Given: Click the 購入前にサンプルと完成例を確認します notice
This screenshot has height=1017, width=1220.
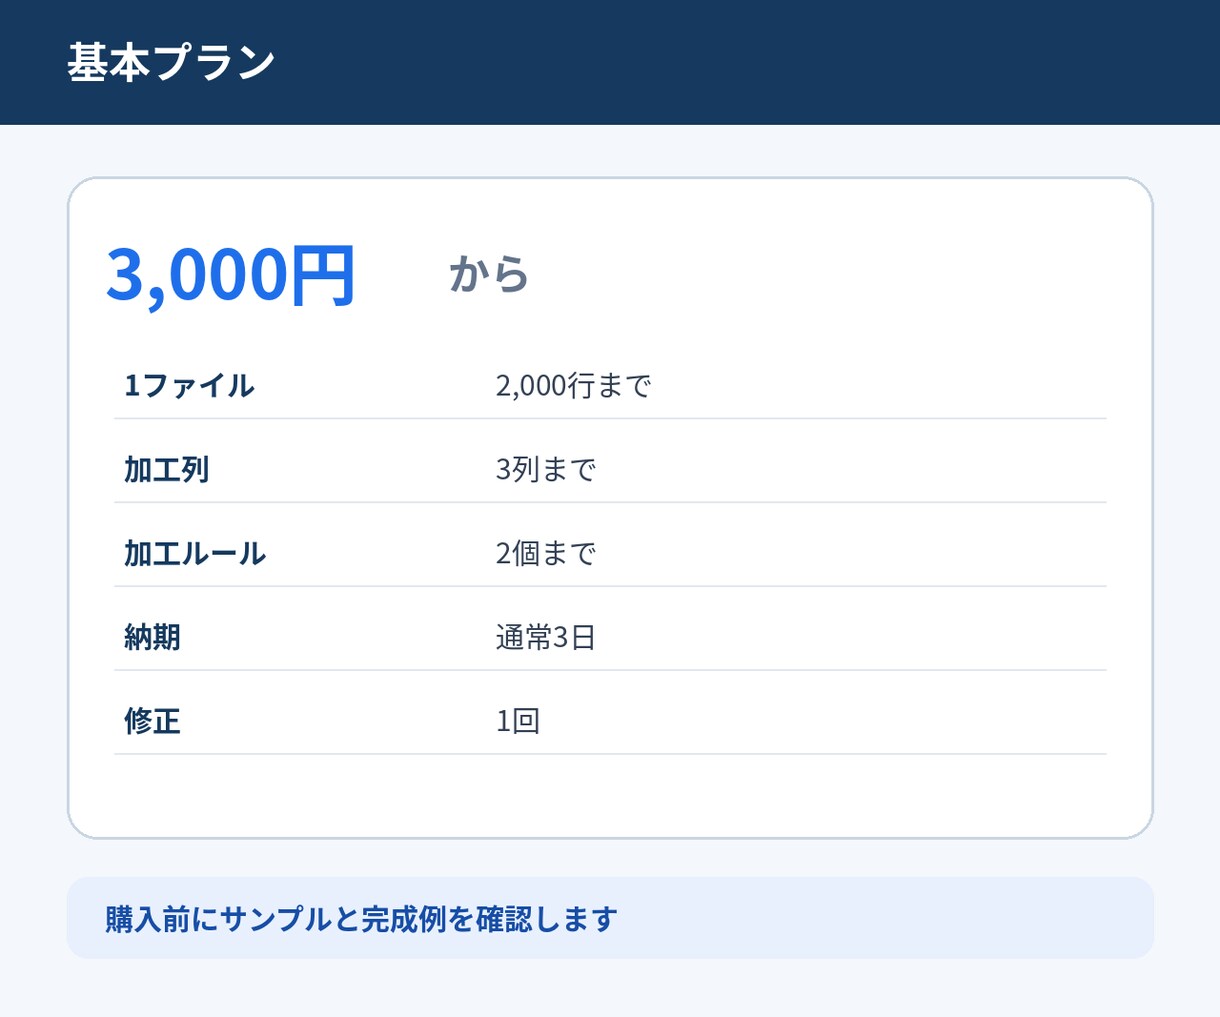Looking at the screenshot, I should pos(610,918).
